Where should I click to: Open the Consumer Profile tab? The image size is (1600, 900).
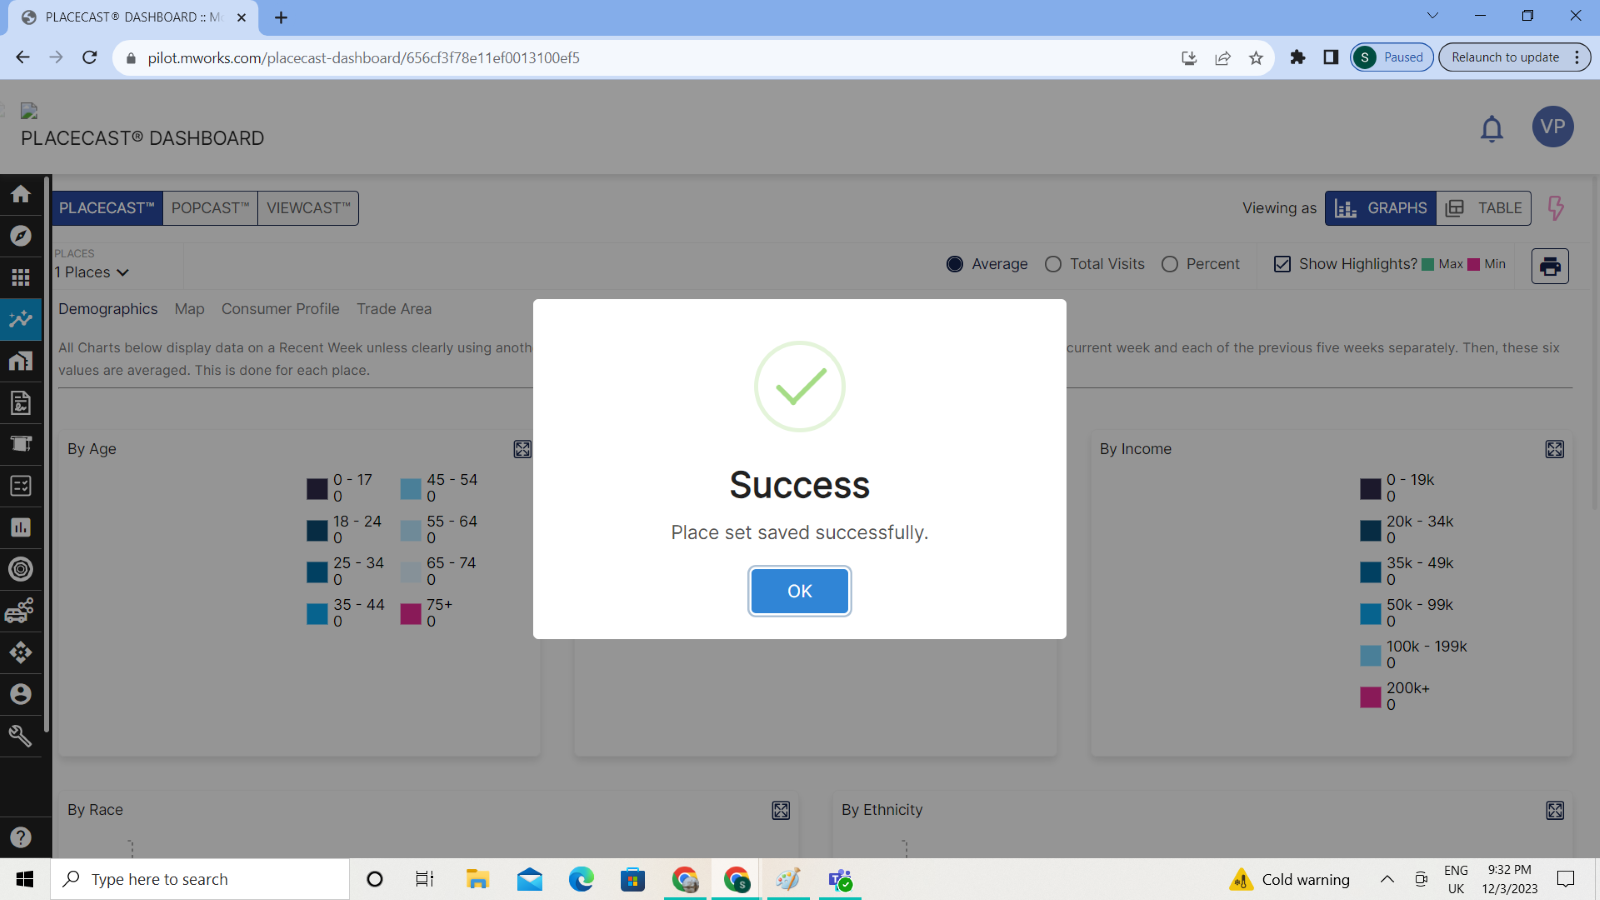[x=280, y=309]
